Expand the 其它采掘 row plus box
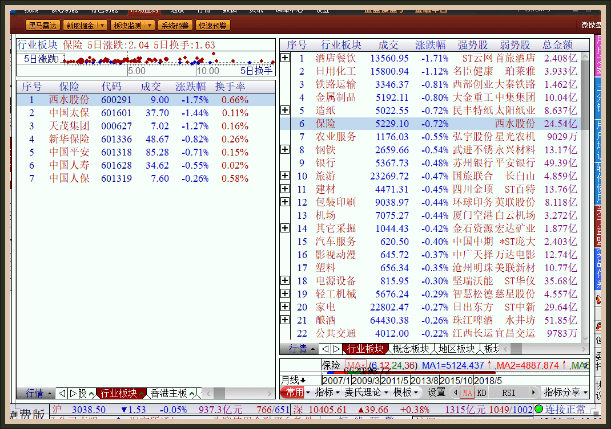611x429 pixels. tap(285, 228)
